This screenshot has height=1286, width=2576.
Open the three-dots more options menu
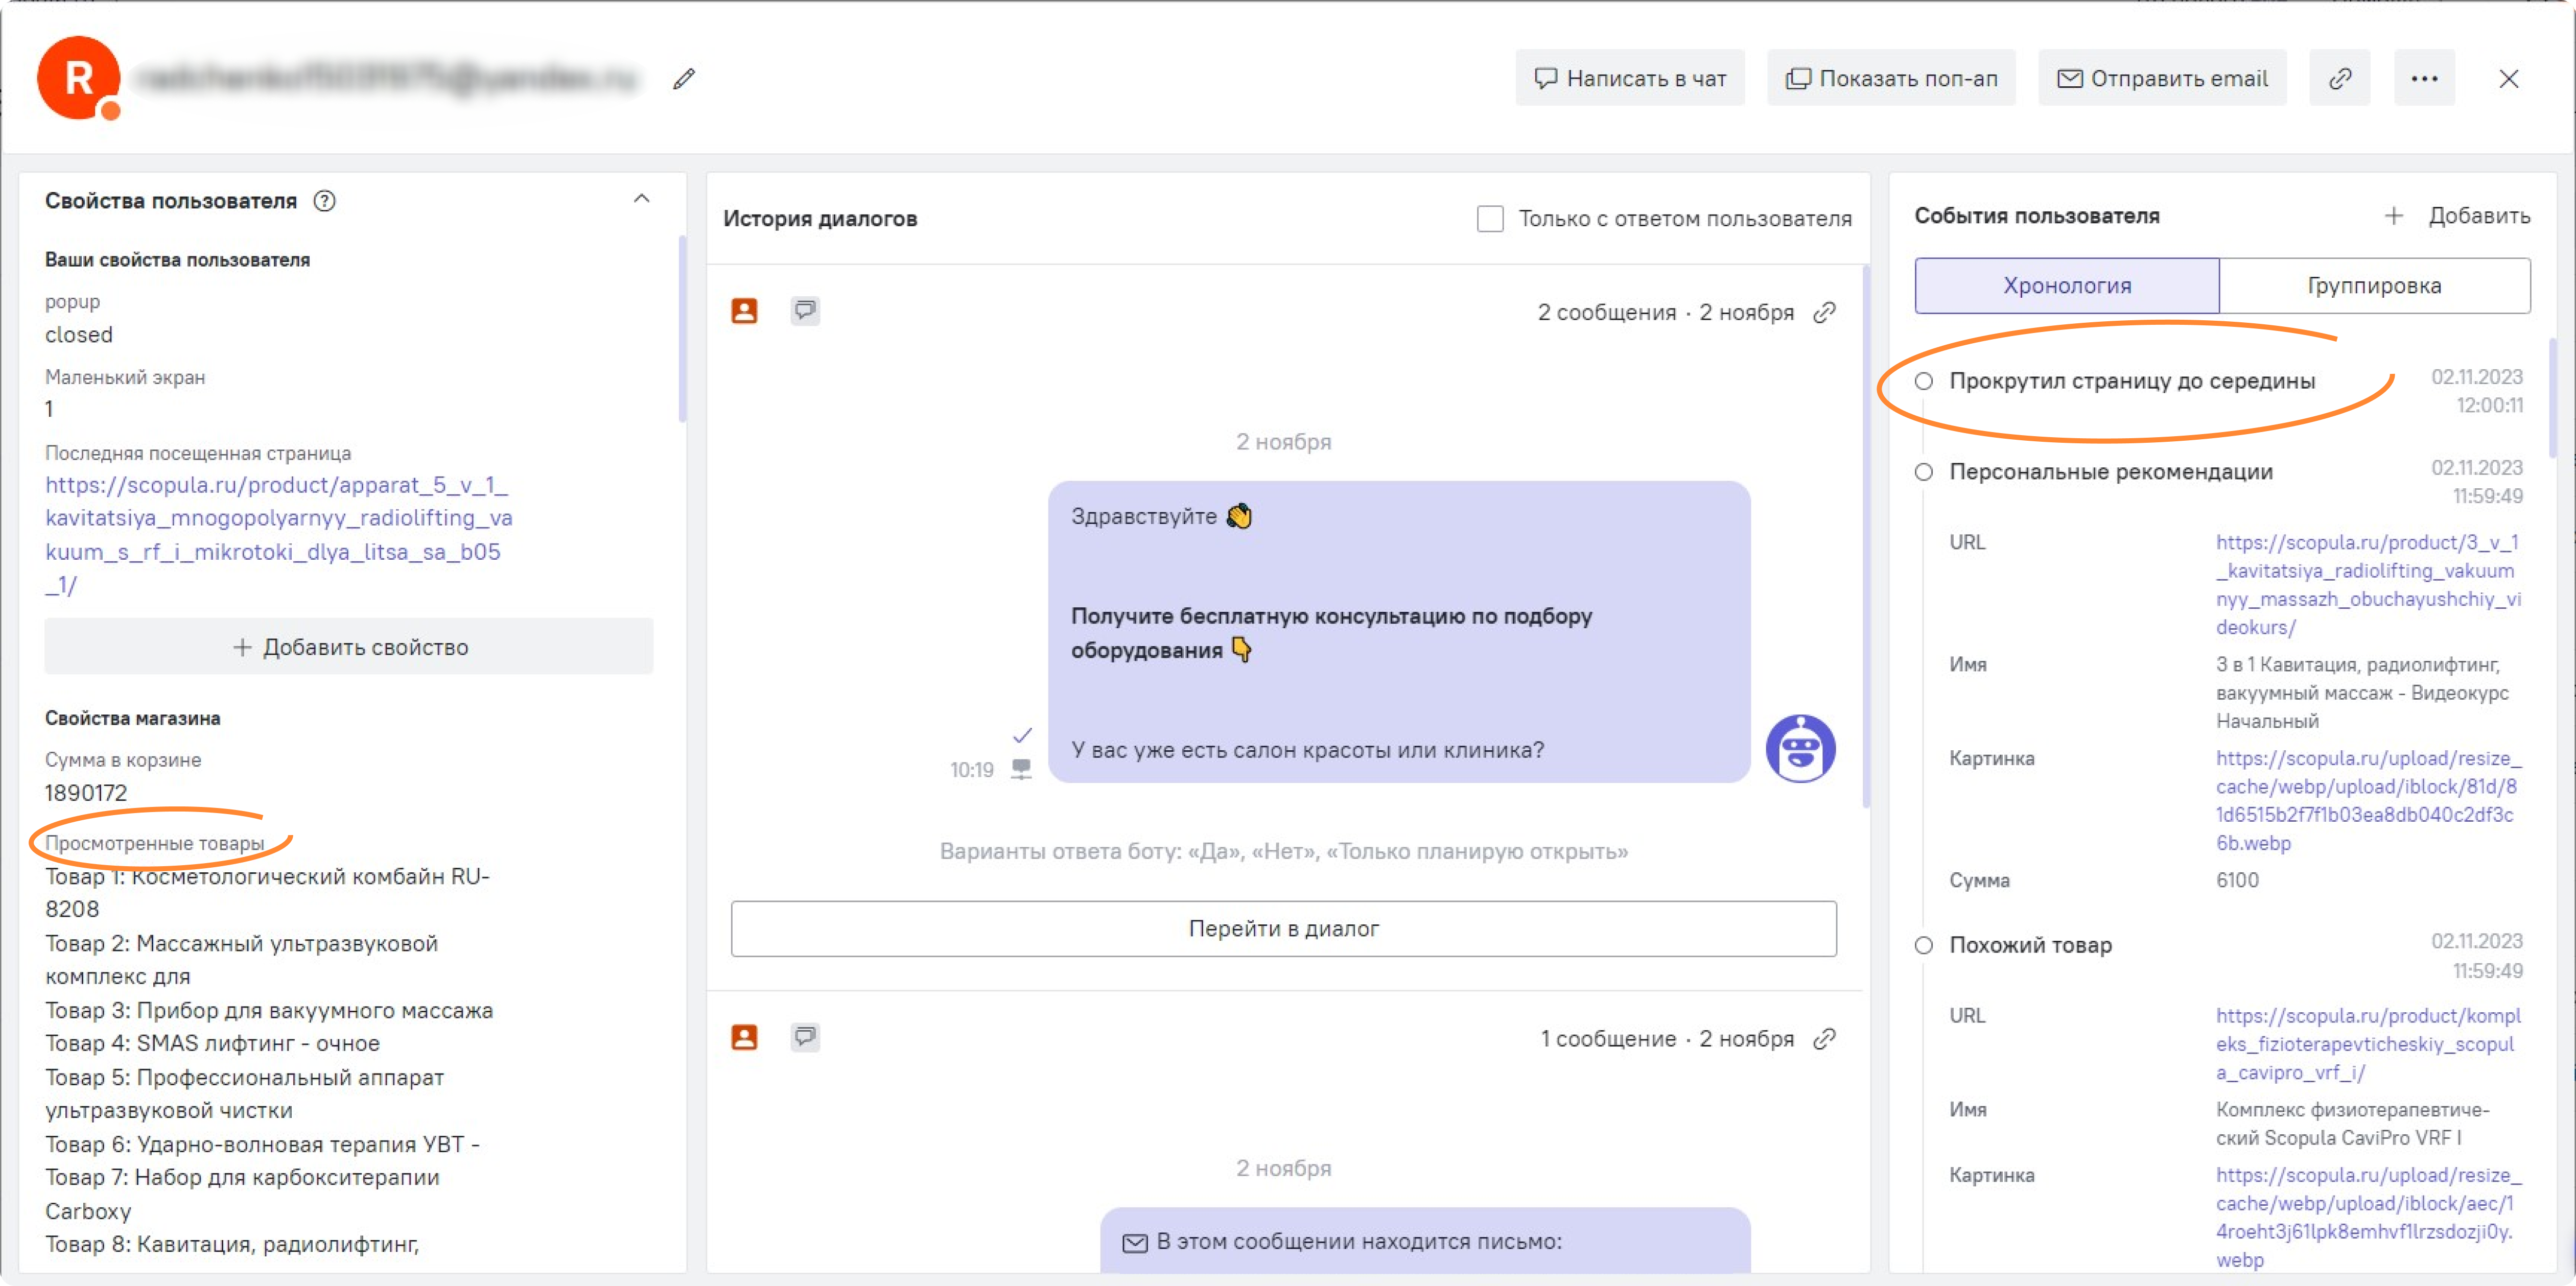(2424, 78)
